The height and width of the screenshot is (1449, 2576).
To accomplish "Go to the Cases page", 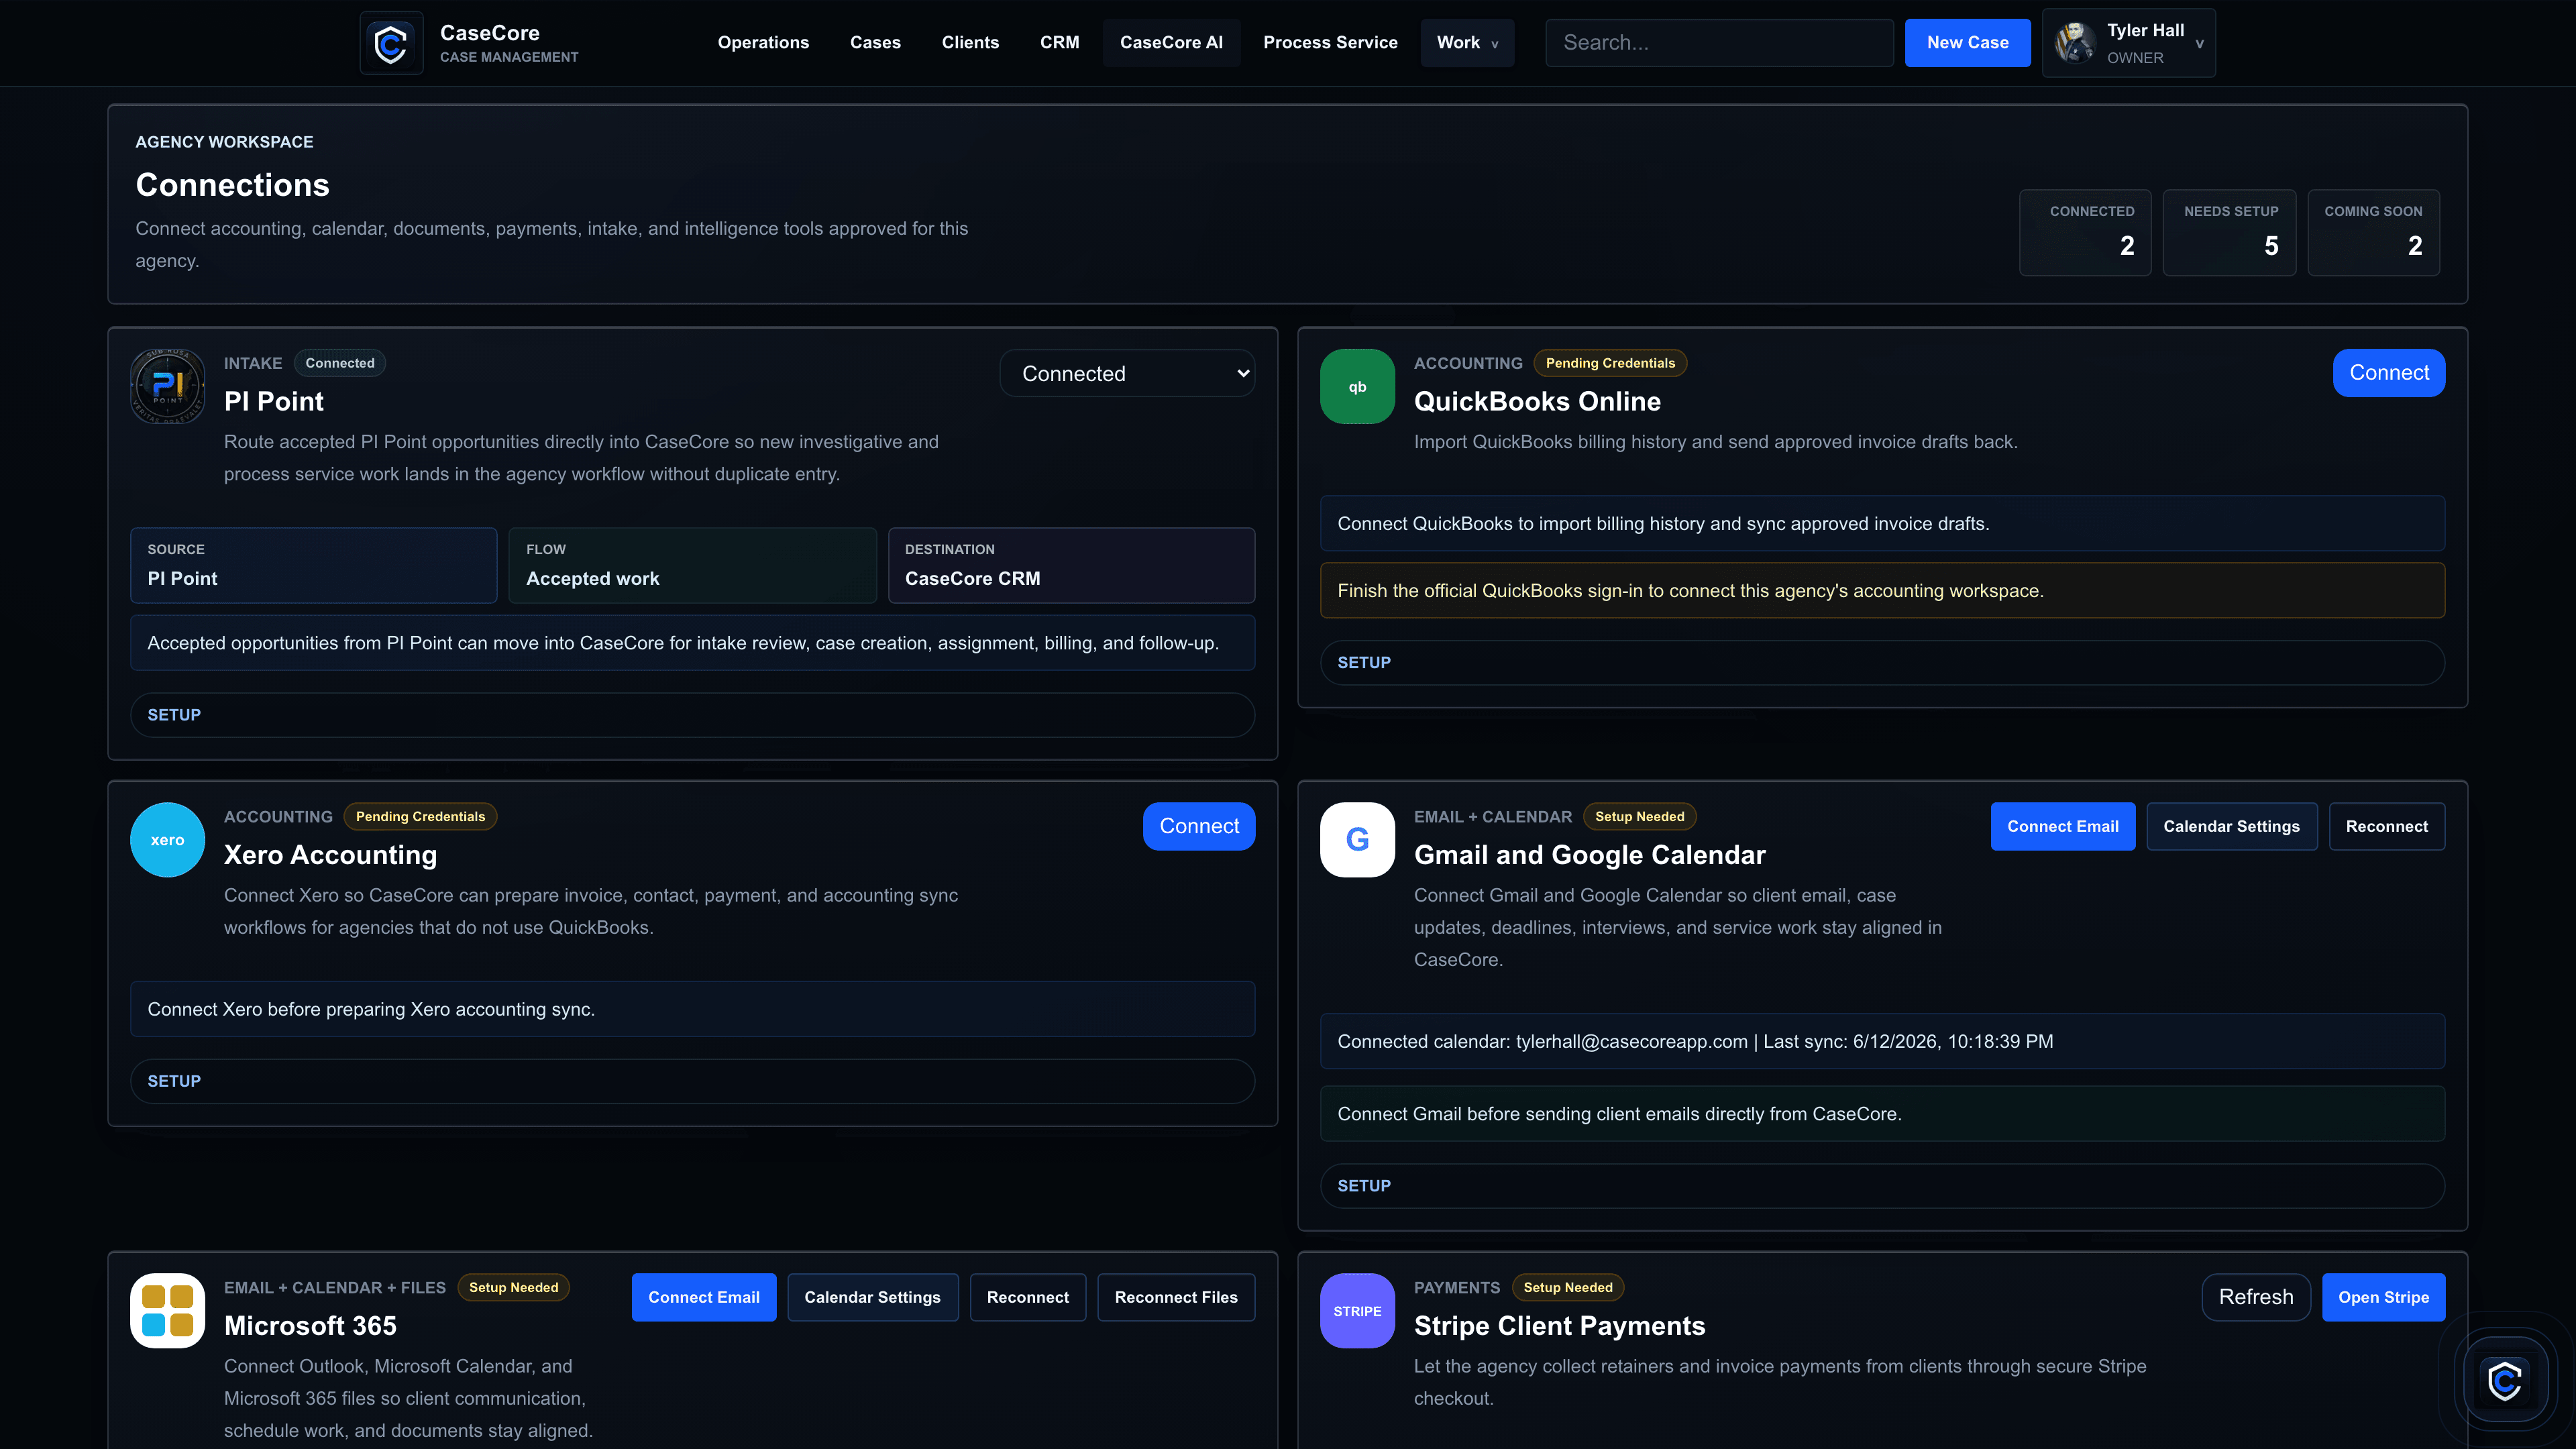I will [x=875, y=43].
